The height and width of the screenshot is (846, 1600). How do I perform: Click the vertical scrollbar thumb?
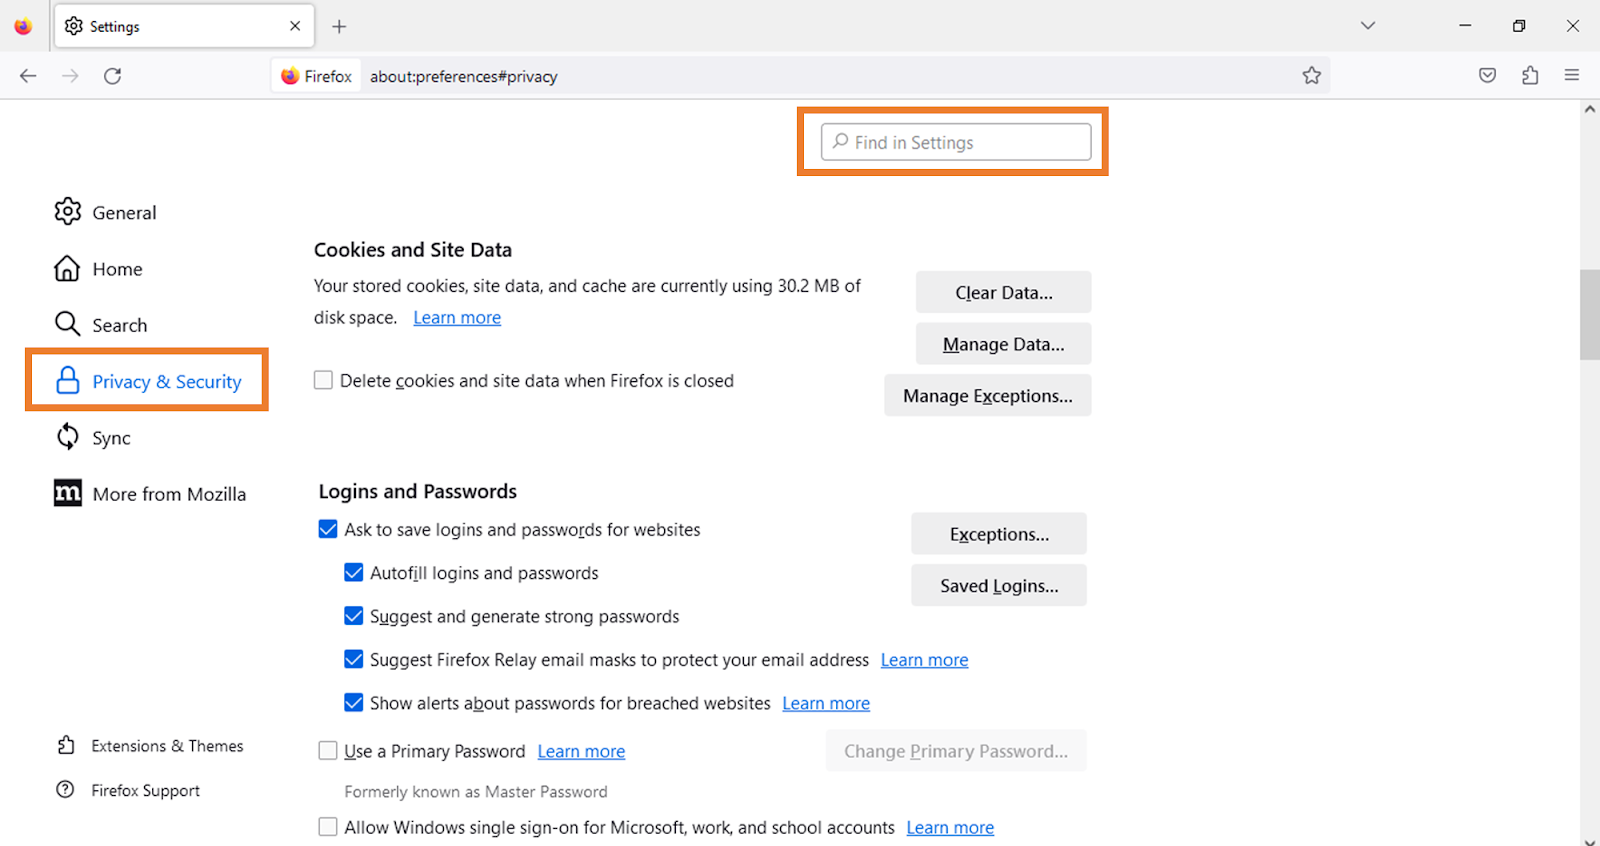1589,314
